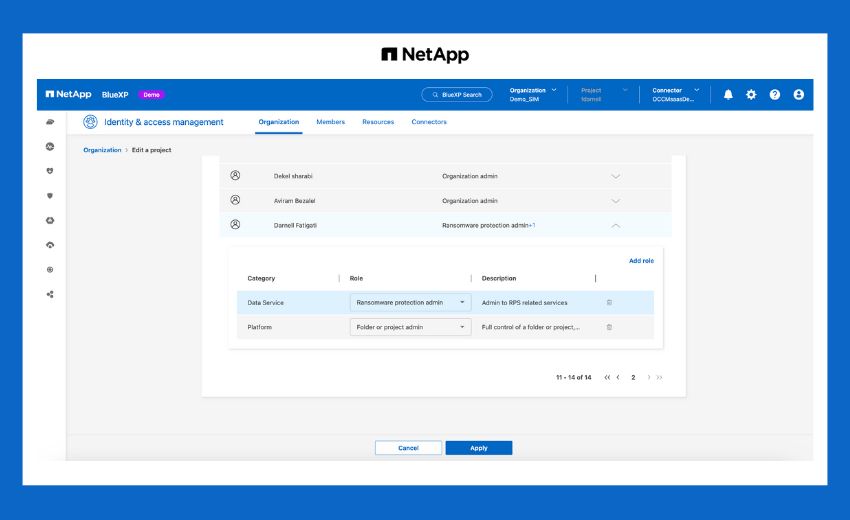Click the 'Edit a project' breadcrumb text

pyautogui.click(x=151, y=150)
